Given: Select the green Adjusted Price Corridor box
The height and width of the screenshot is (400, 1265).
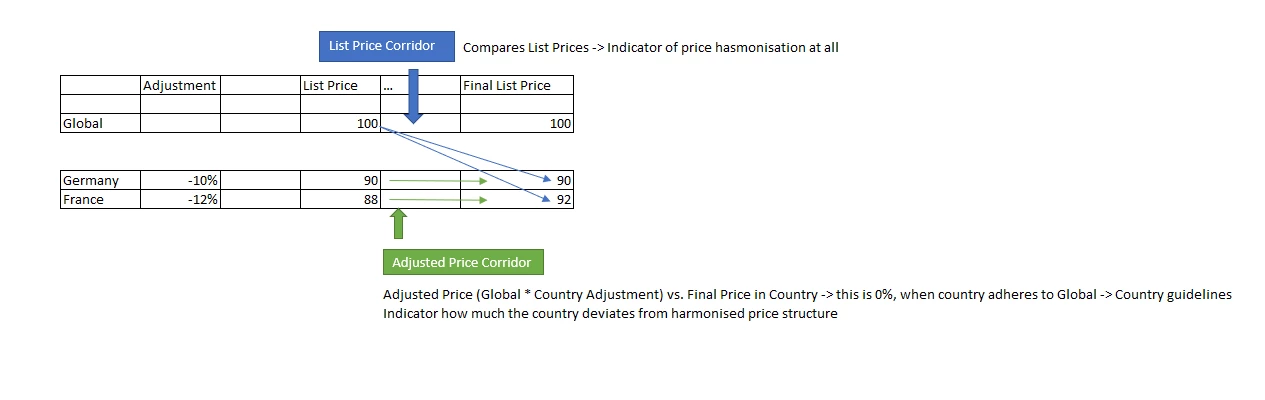Looking at the screenshot, I should click(463, 262).
